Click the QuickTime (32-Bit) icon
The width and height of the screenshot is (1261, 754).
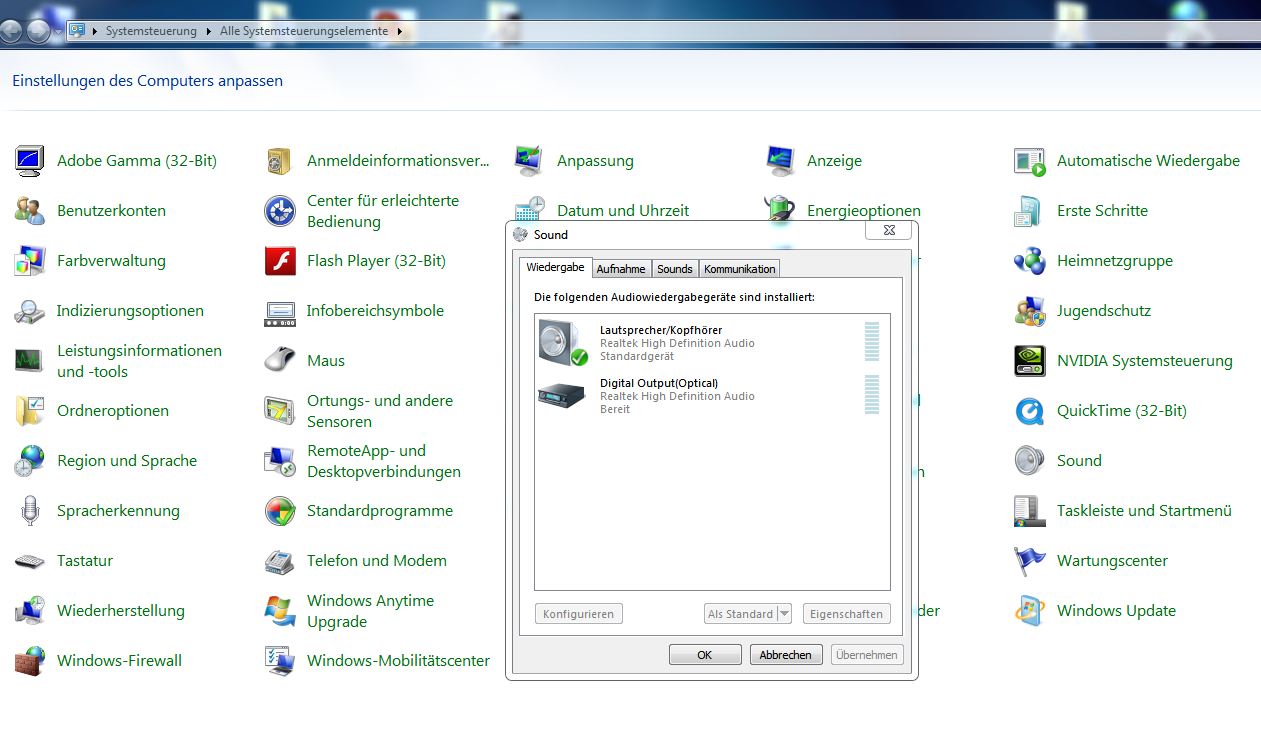tap(1029, 411)
